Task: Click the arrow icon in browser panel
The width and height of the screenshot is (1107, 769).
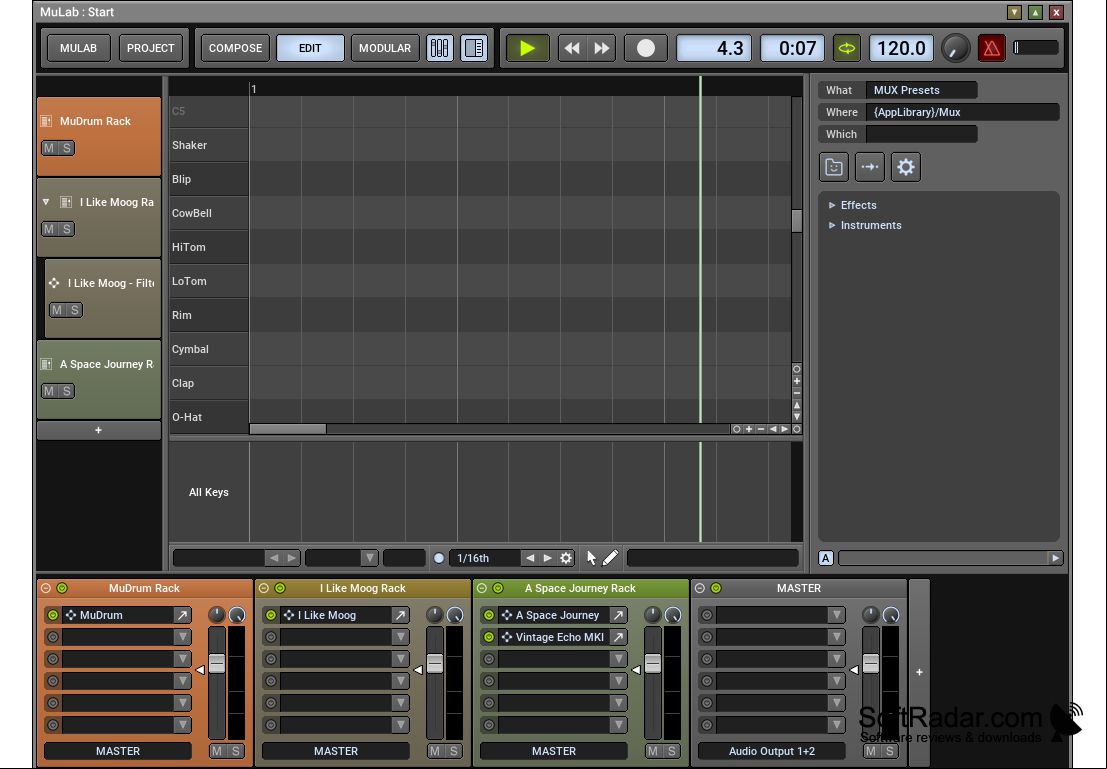Action: 870,167
